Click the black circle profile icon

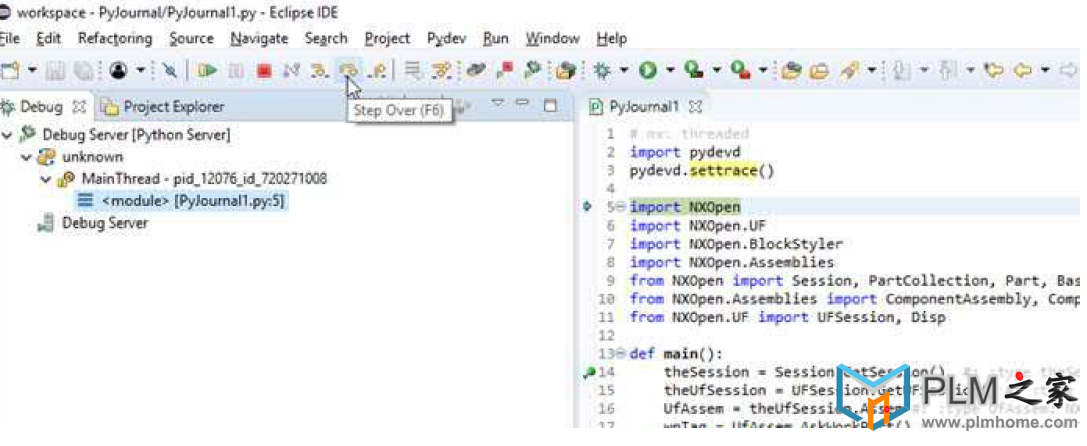click(119, 69)
